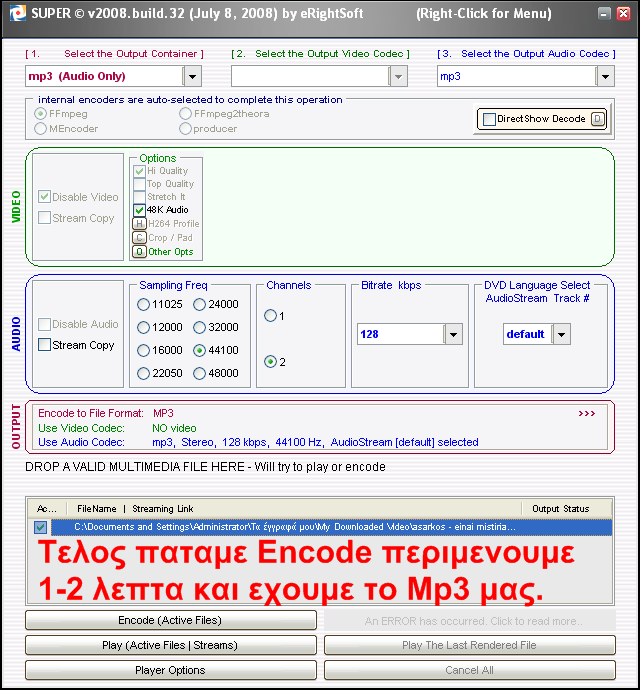Click the D icon on DirectShow Decode
This screenshot has width=640, height=690.
[x=598, y=119]
